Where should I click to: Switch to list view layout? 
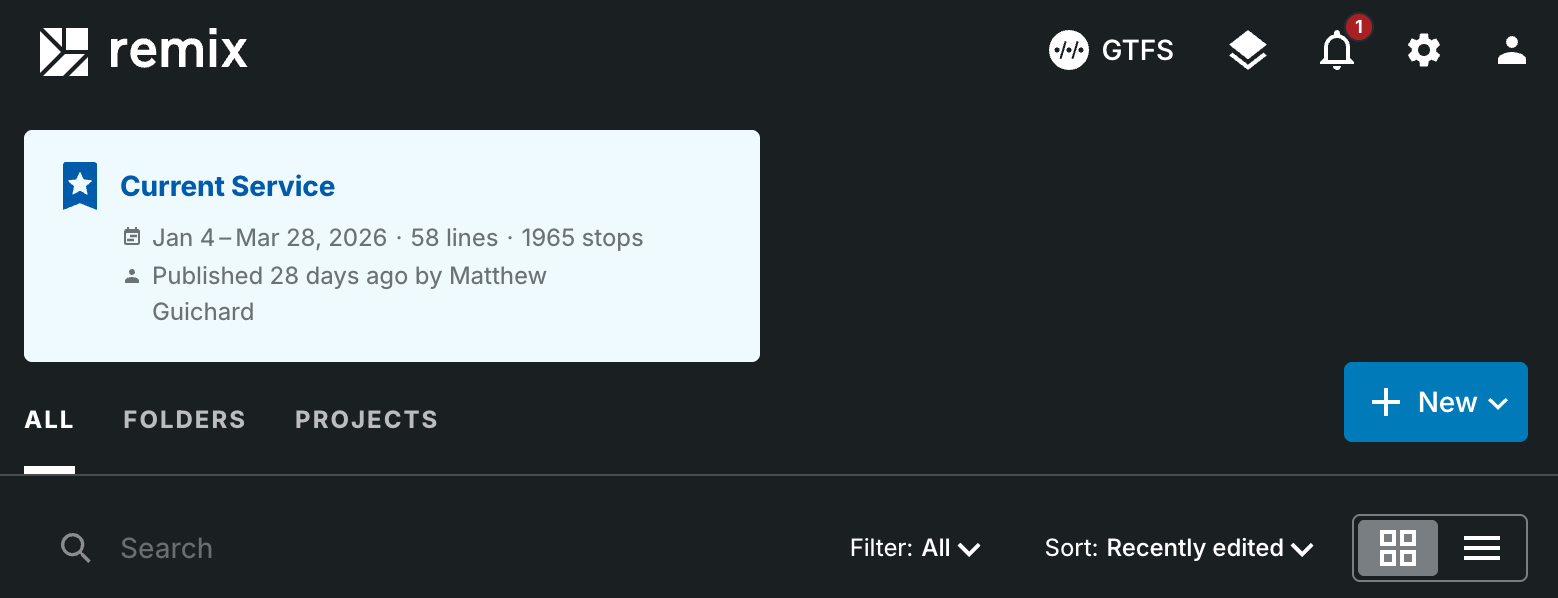pyautogui.click(x=1481, y=548)
